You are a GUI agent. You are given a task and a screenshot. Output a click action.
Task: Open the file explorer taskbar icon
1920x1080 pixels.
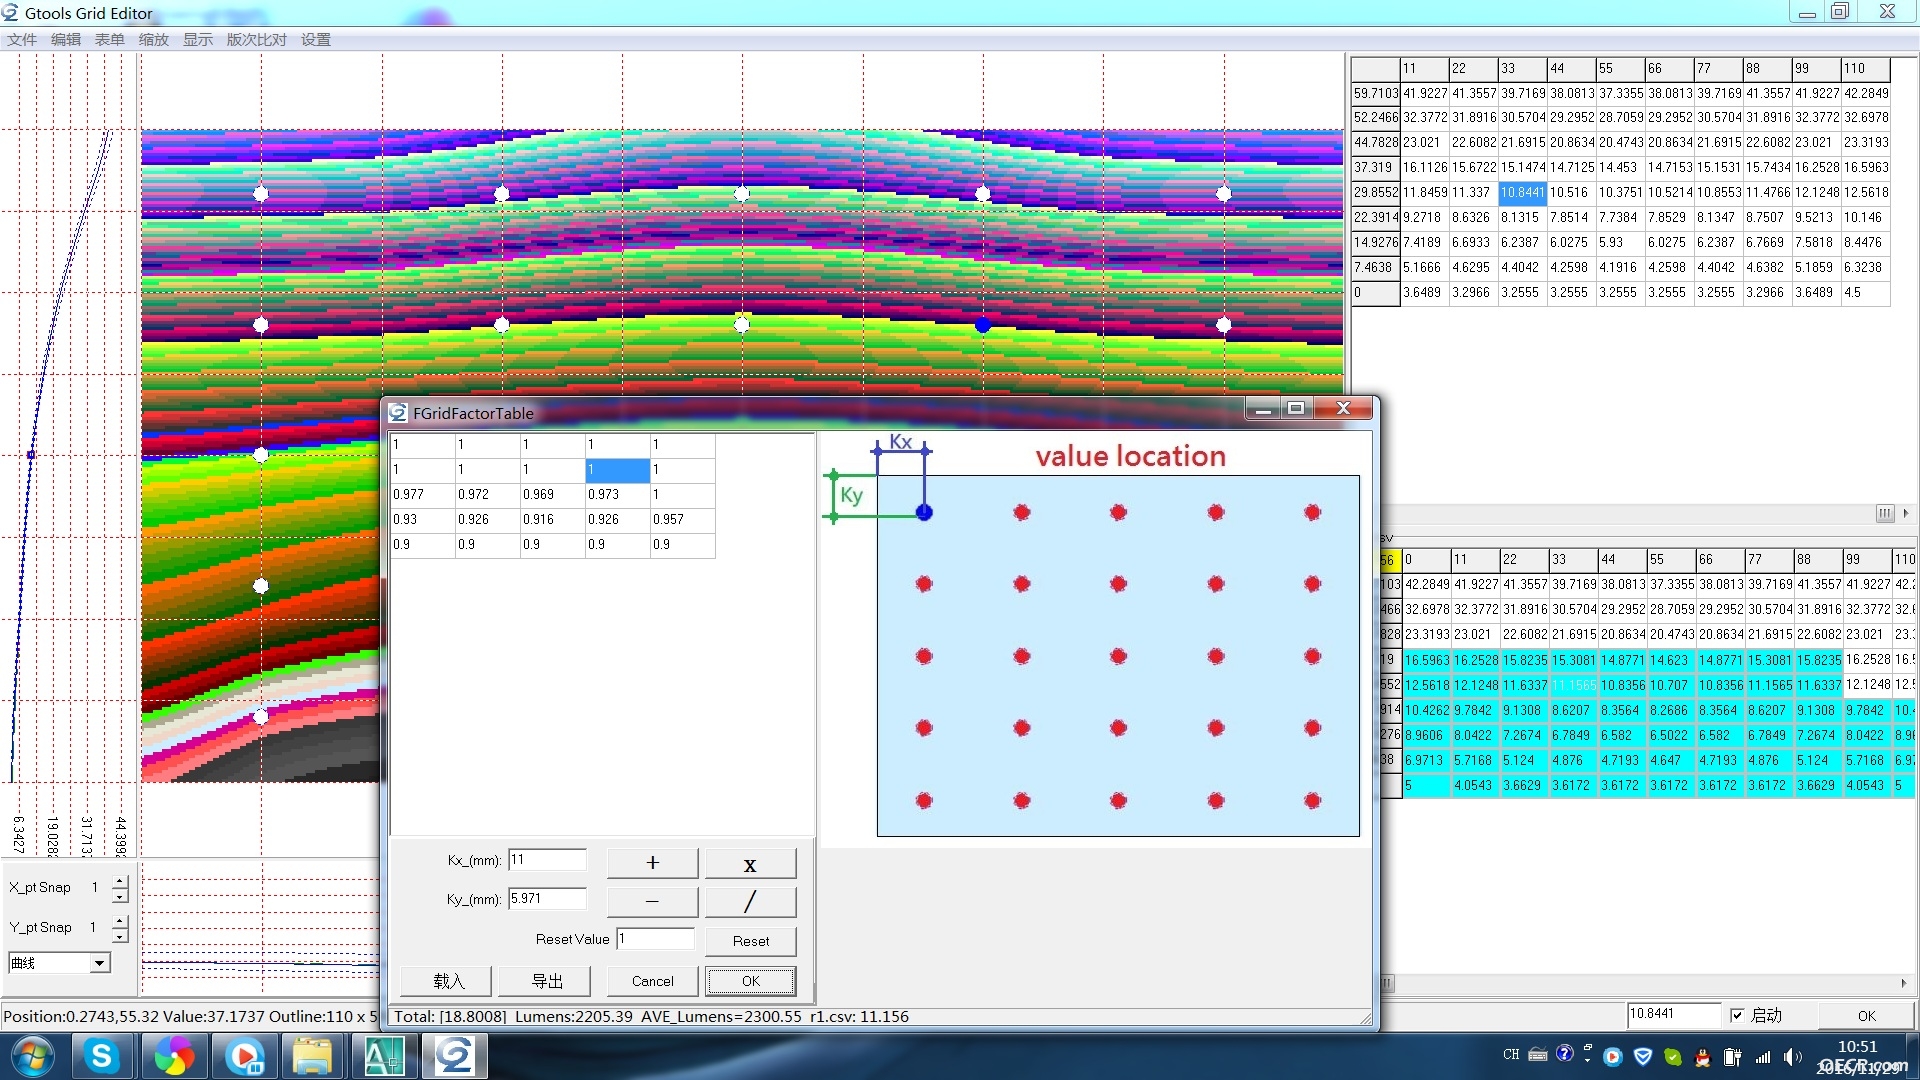point(312,1056)
